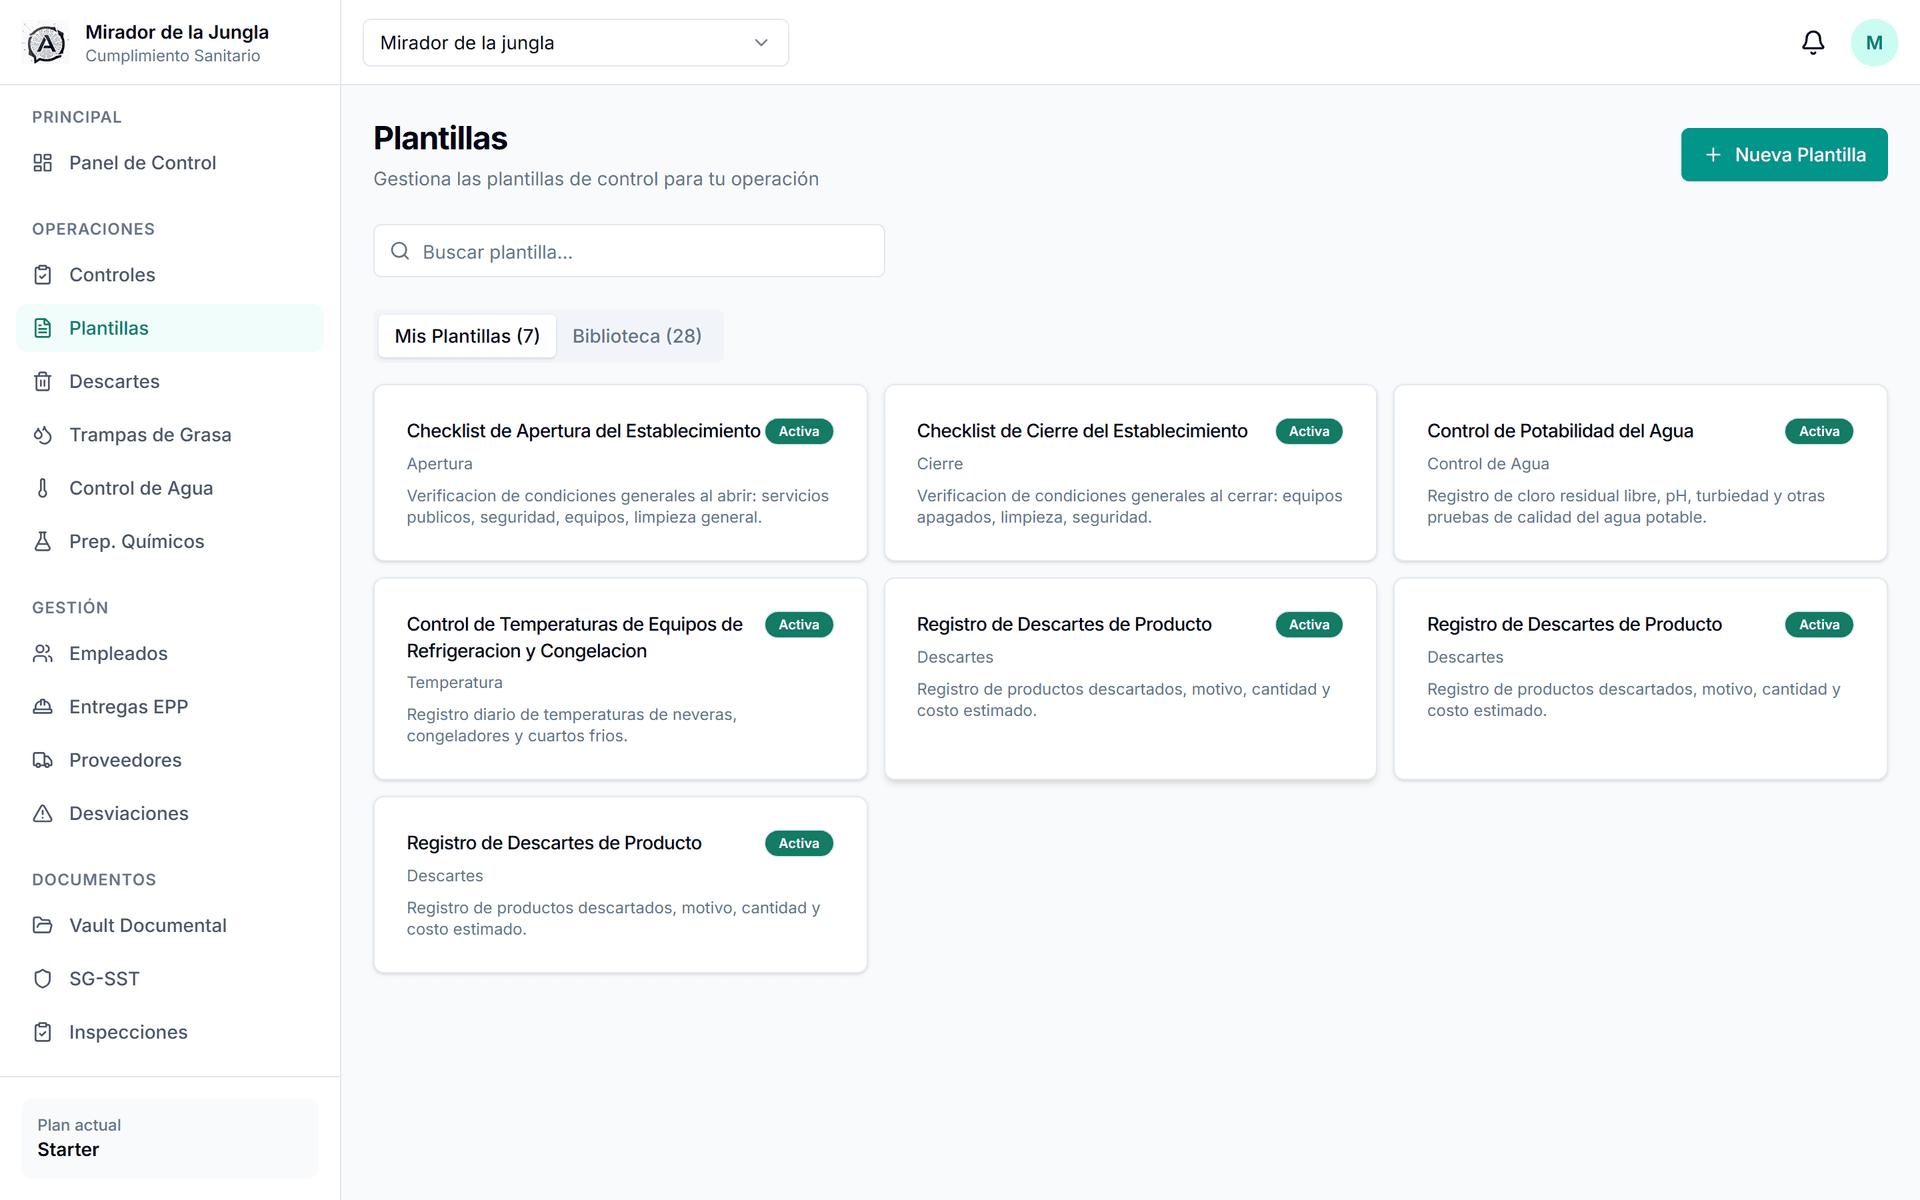
Task: Open Checklist de Apertura del Establecimiento card
Action: (620, 473)
